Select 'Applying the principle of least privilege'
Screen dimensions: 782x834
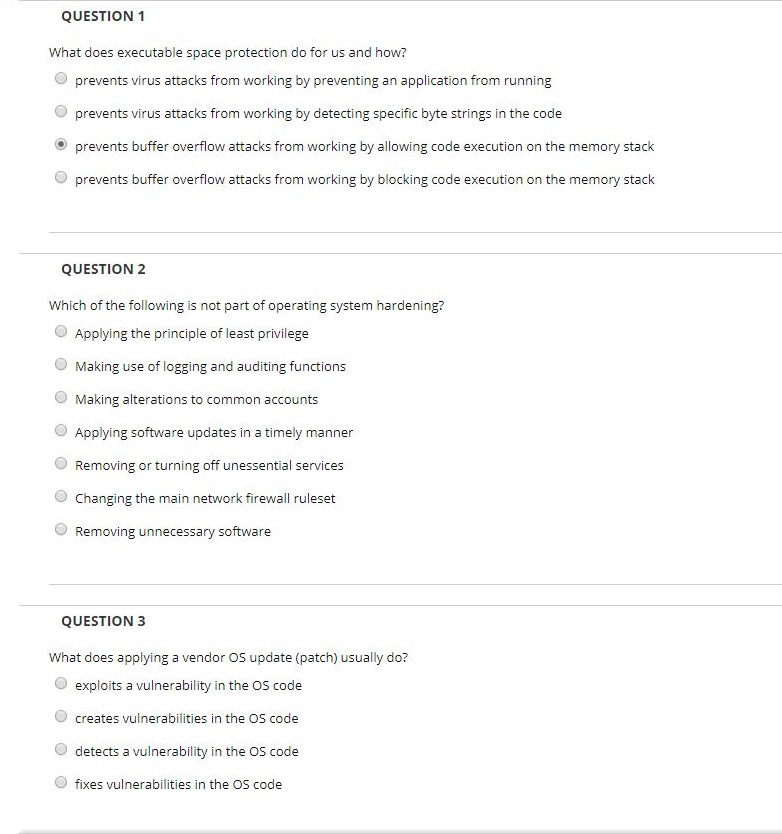61,331
